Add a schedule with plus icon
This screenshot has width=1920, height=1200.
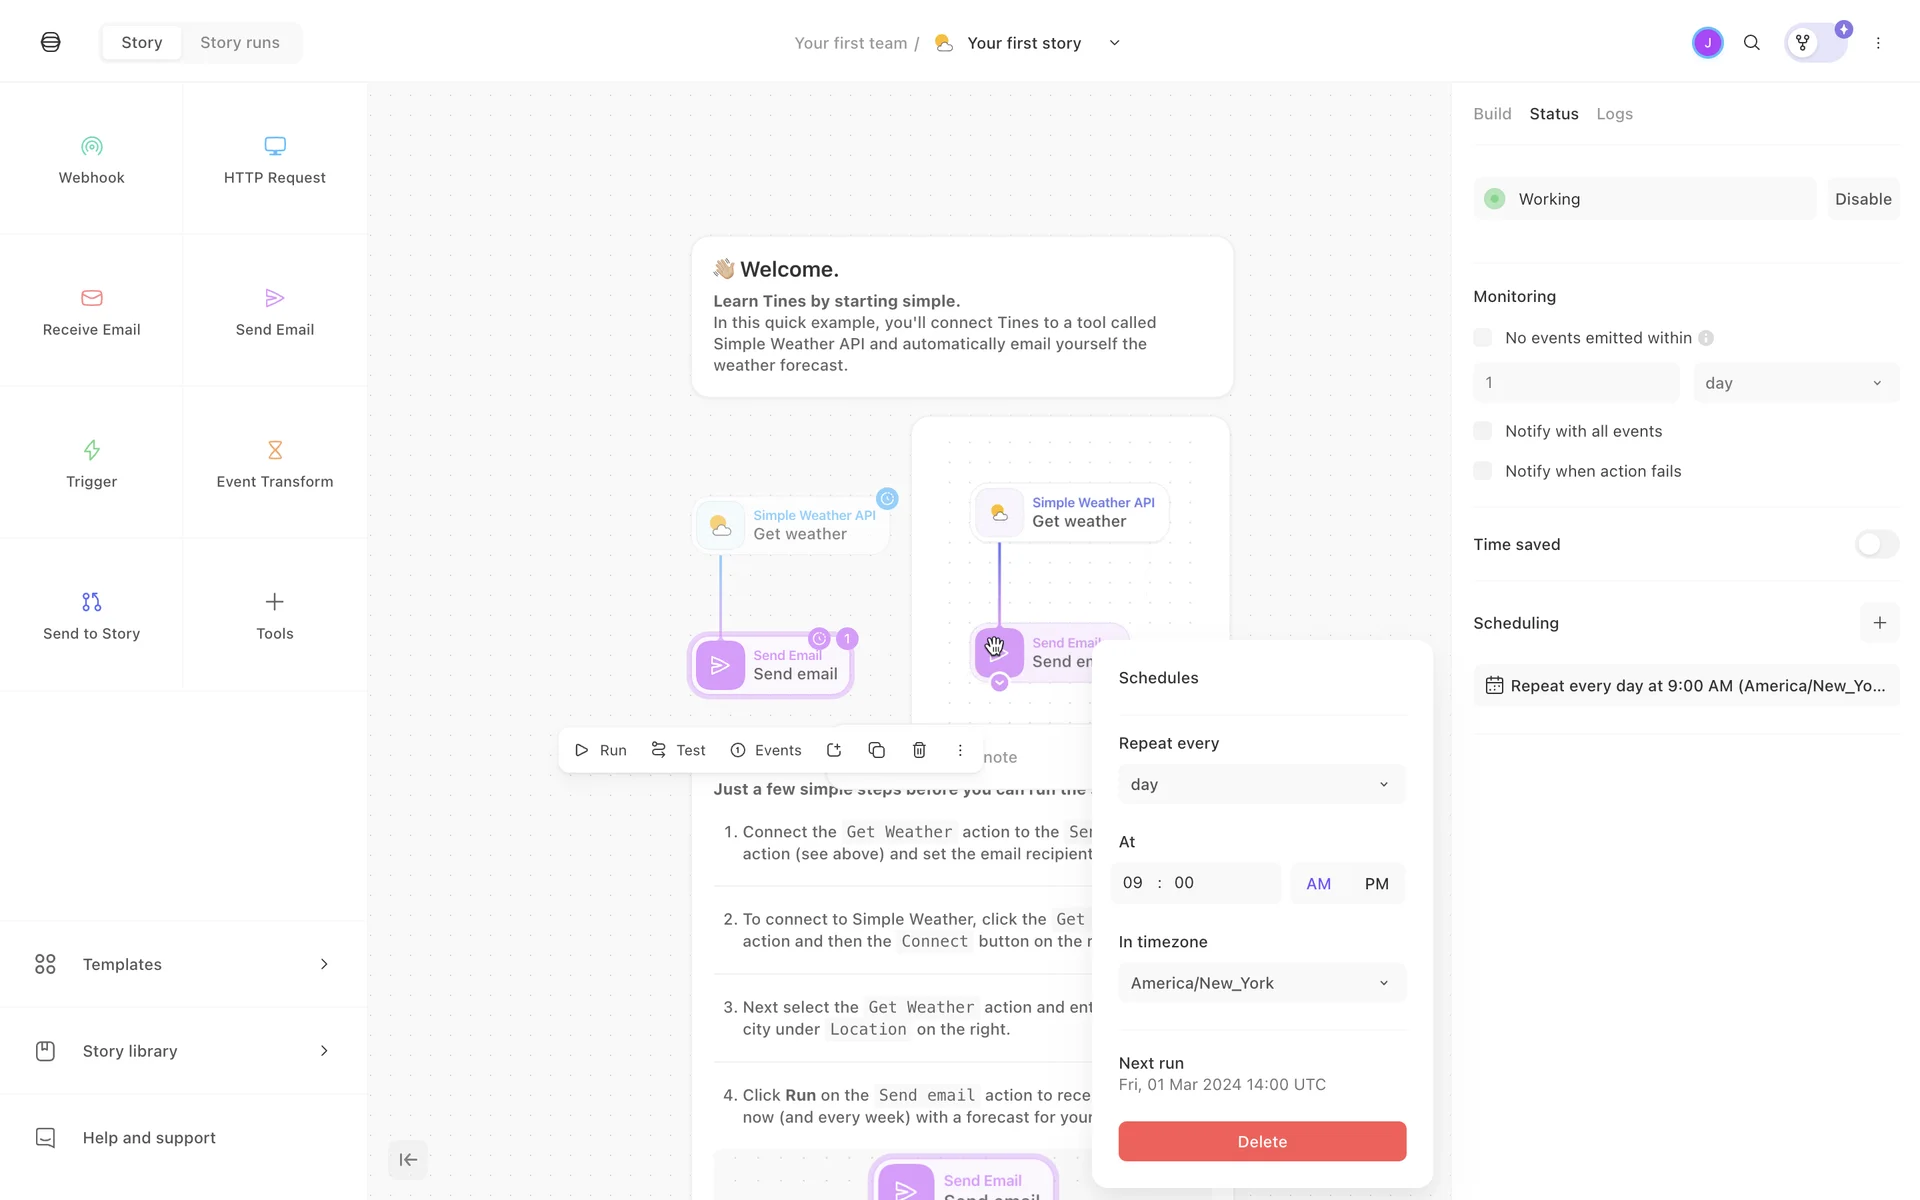pos(1879,623)
